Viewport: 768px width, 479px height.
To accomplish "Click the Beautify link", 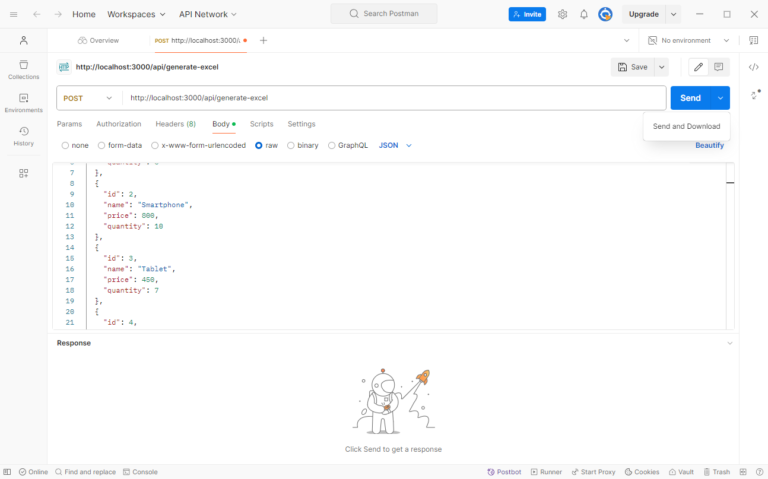I will tap(709, 145).
